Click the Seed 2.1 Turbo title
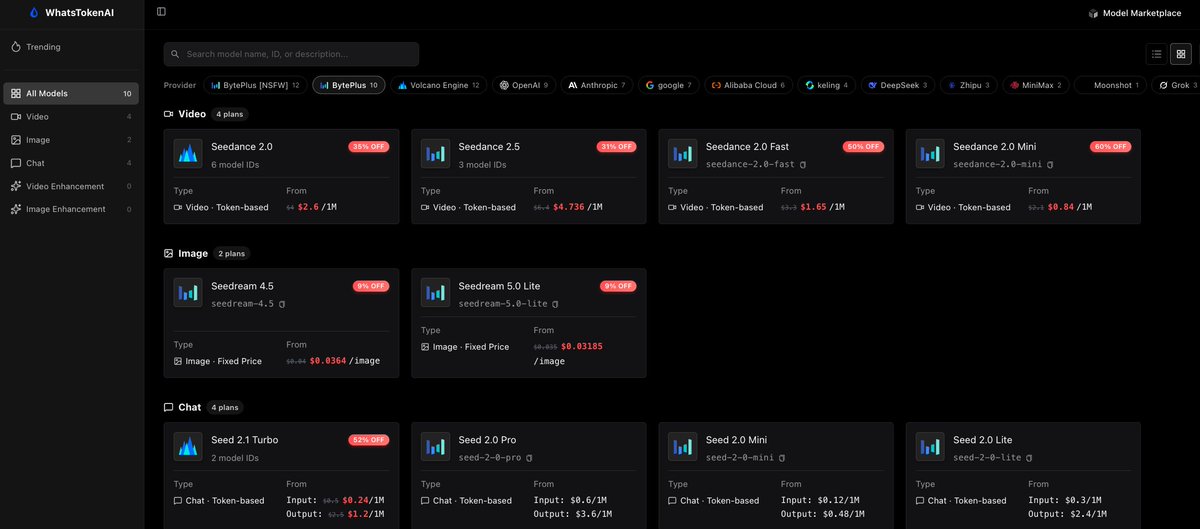 [x=245, y=440]
